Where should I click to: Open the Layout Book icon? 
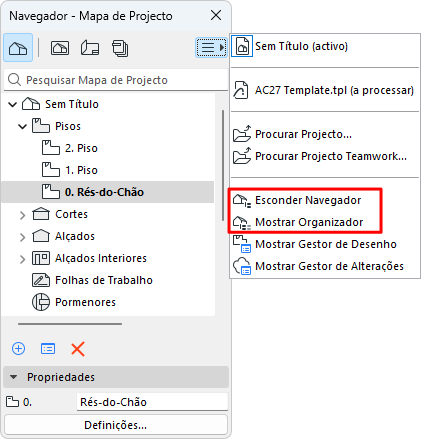90,48
